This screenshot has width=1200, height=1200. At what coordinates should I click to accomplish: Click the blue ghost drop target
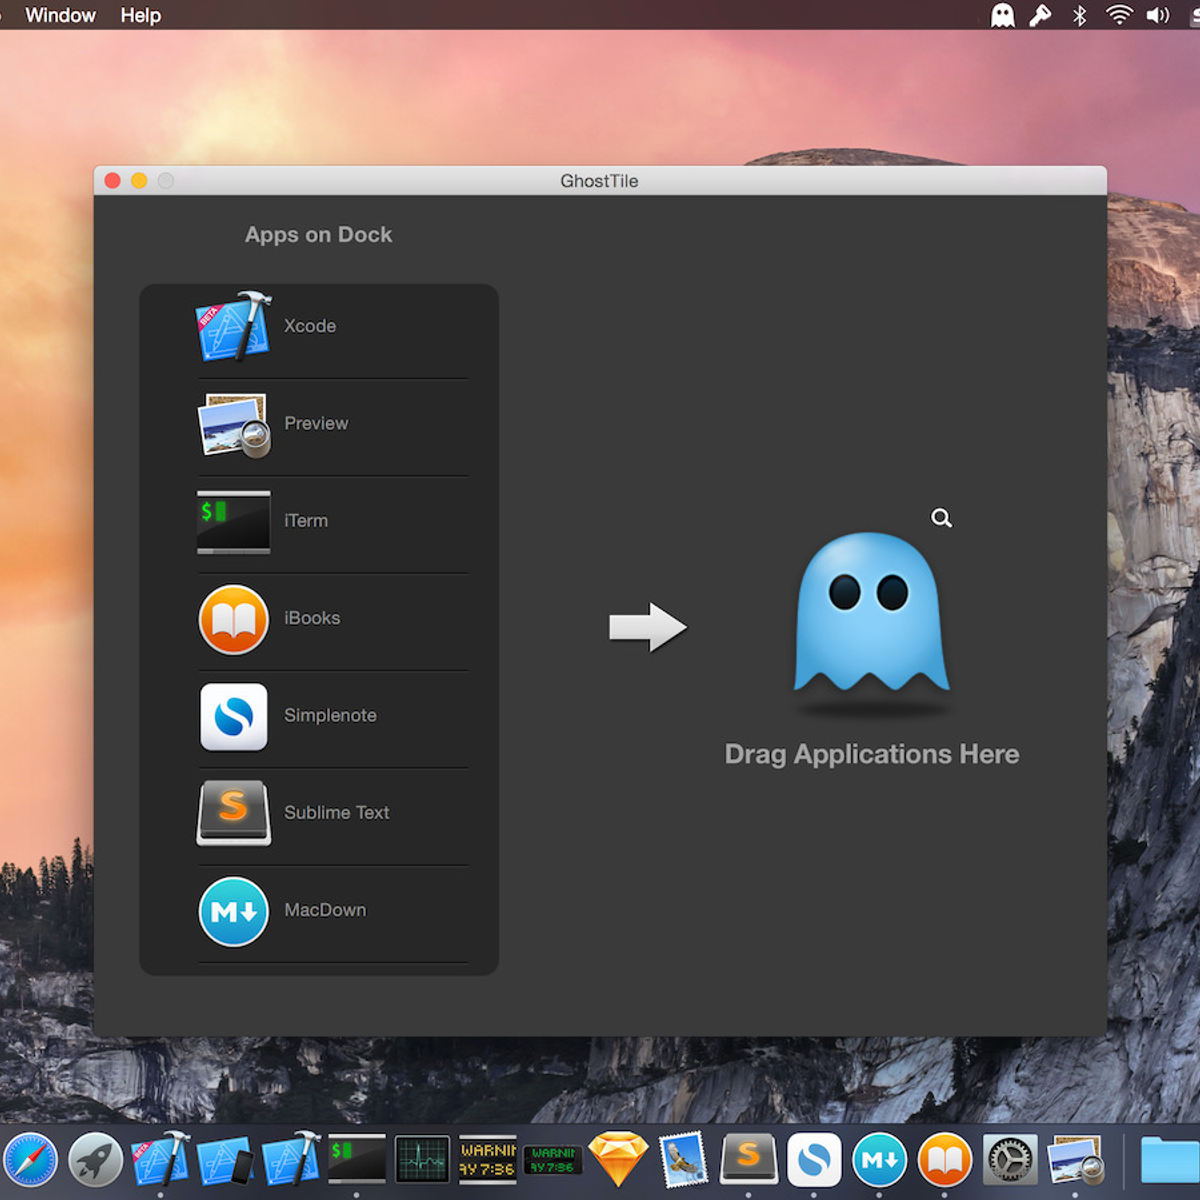coord(870,613)
